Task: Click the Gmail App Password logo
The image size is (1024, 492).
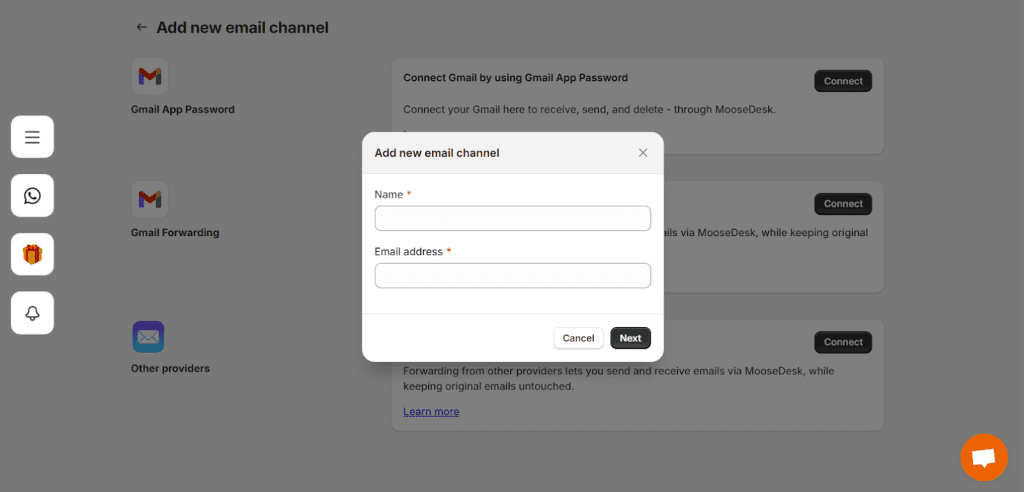Action: click(150, 76)
